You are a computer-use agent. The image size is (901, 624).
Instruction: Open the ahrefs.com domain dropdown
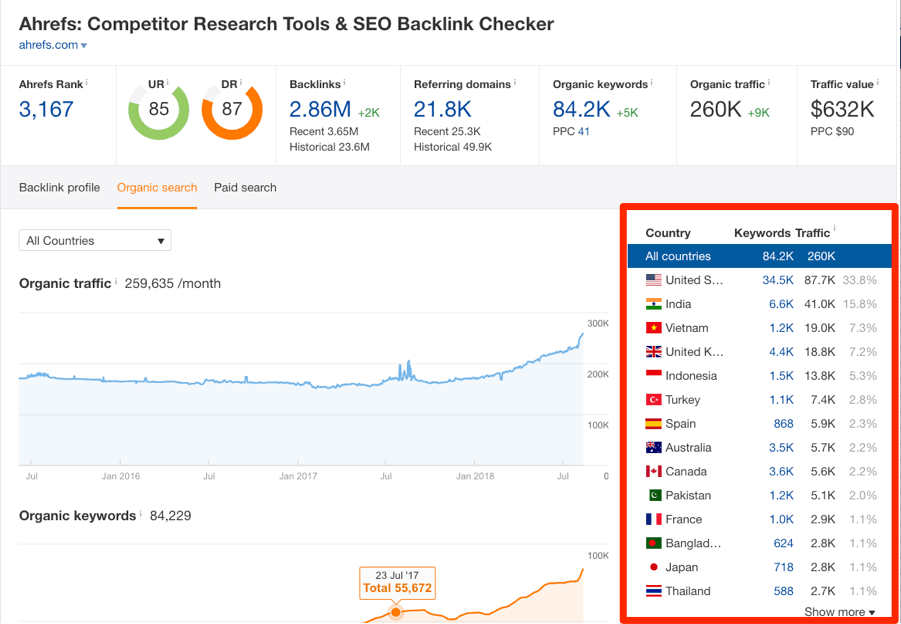pos(53,44)
